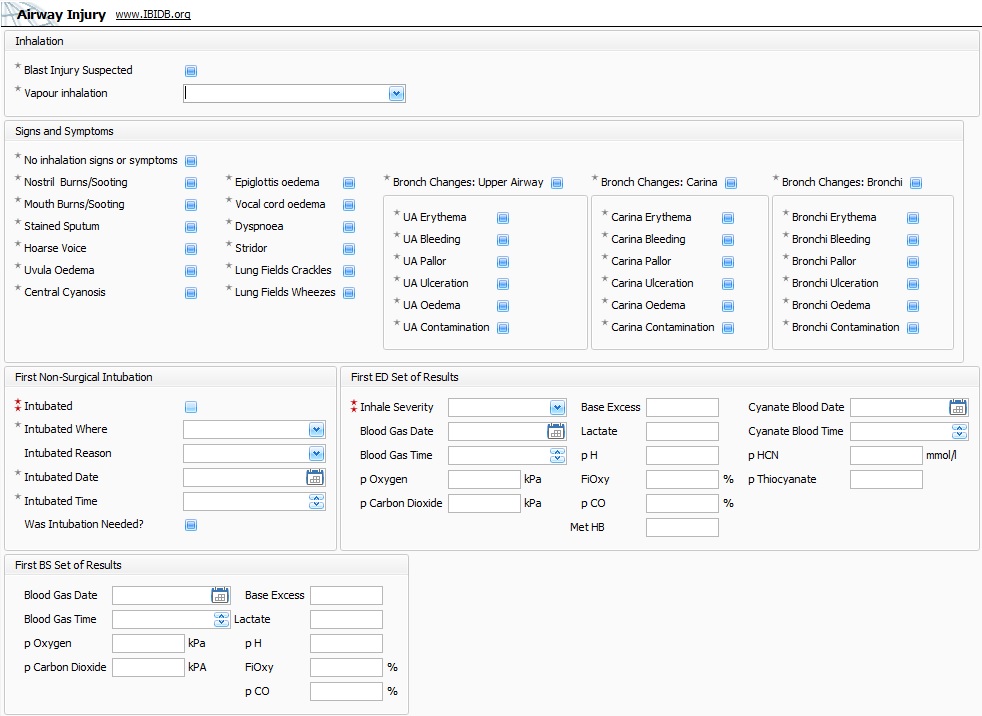Click Intubated Time spinner arrows
The height and width of the screenshot is (716, 982).
pyautogui.click(x=316, y=502)
